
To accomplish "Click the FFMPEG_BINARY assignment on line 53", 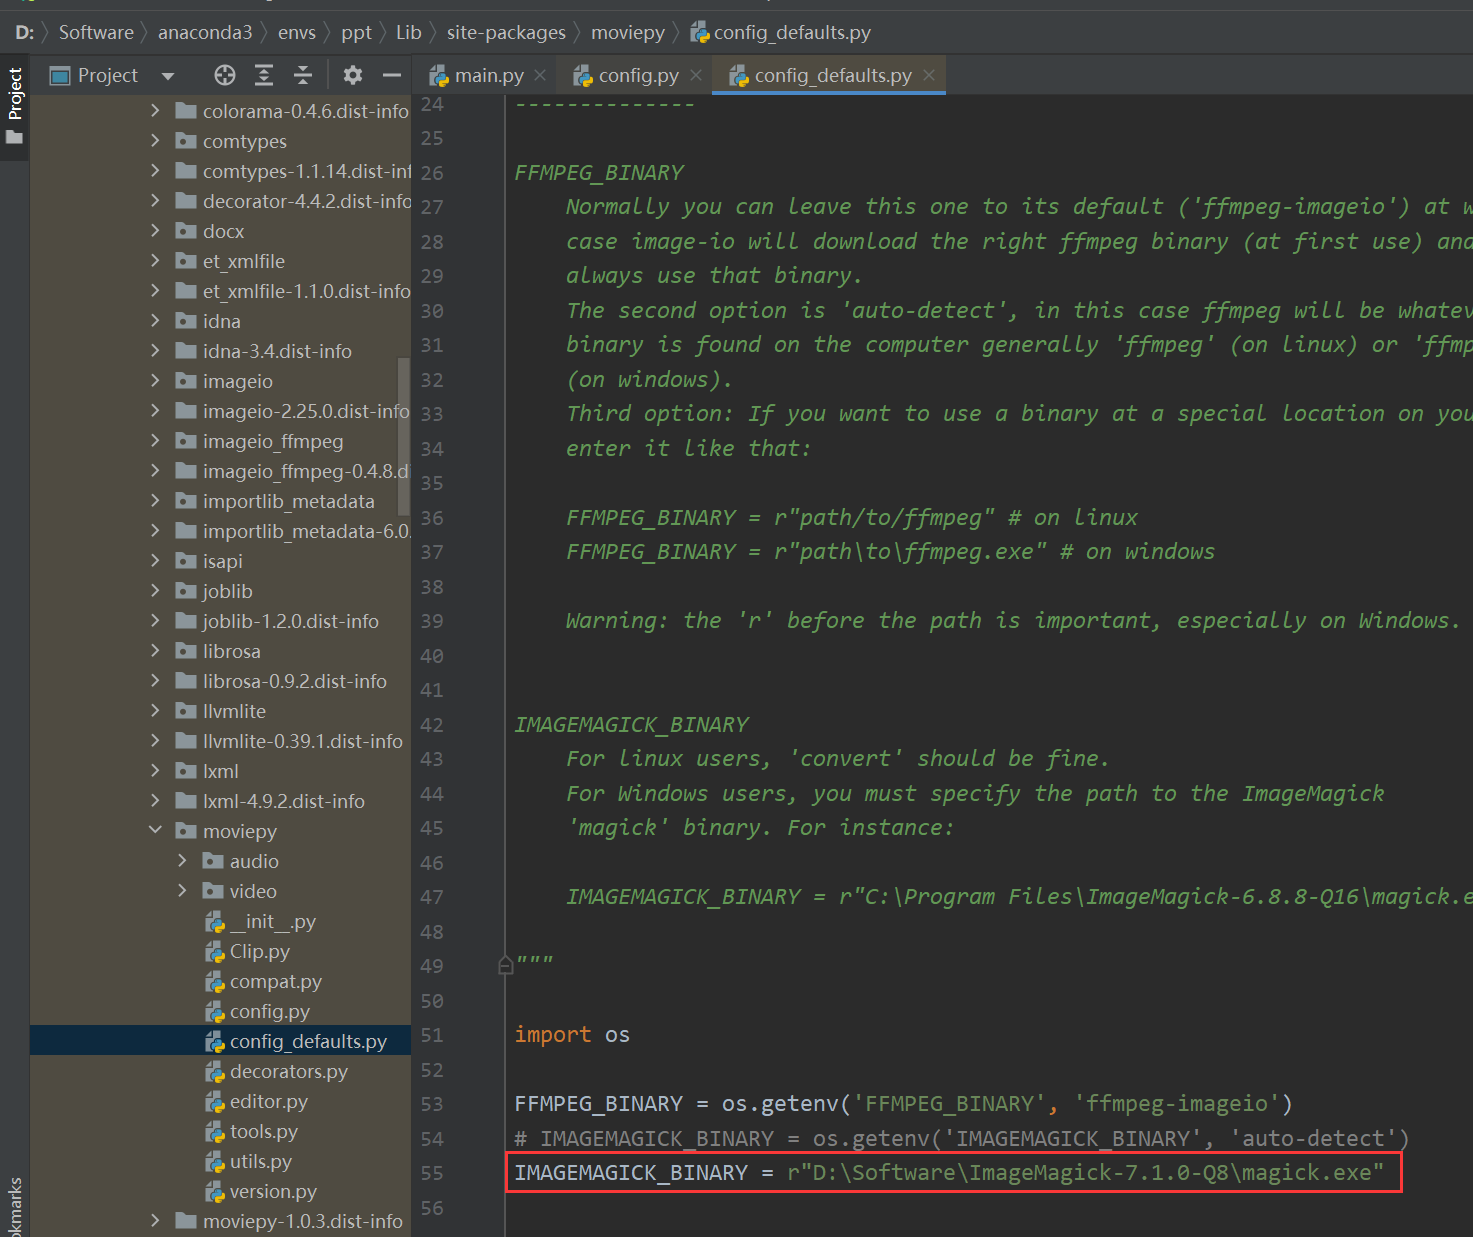I will [x=904, y=1104].
